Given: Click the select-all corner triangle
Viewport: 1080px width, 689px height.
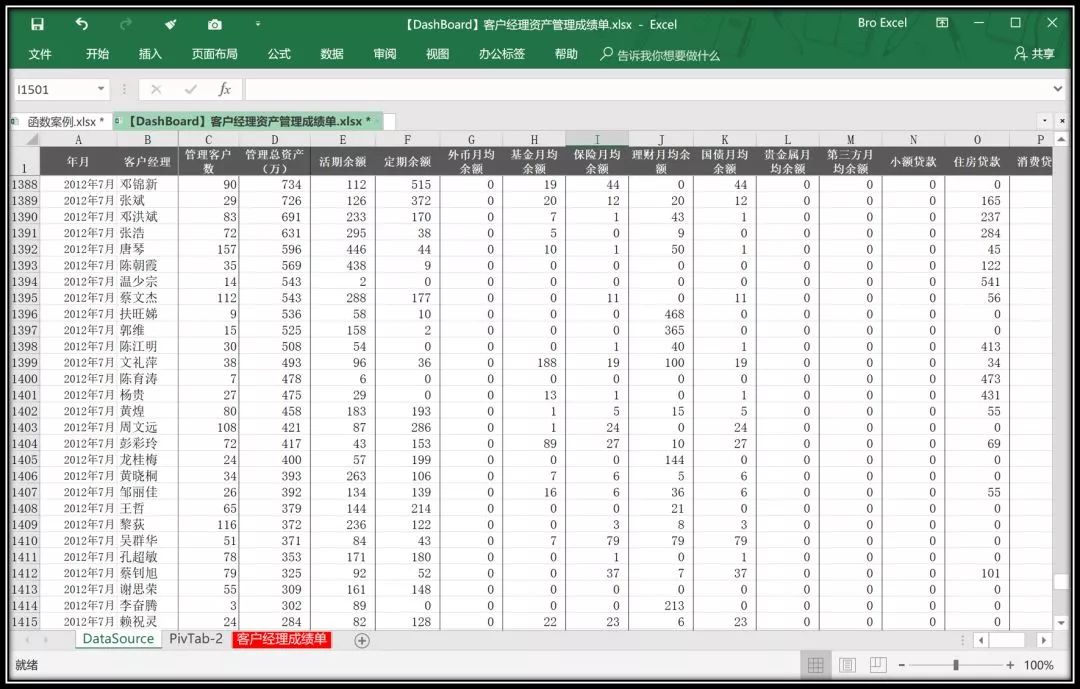Looking at the screenshot, I should 30,139.
